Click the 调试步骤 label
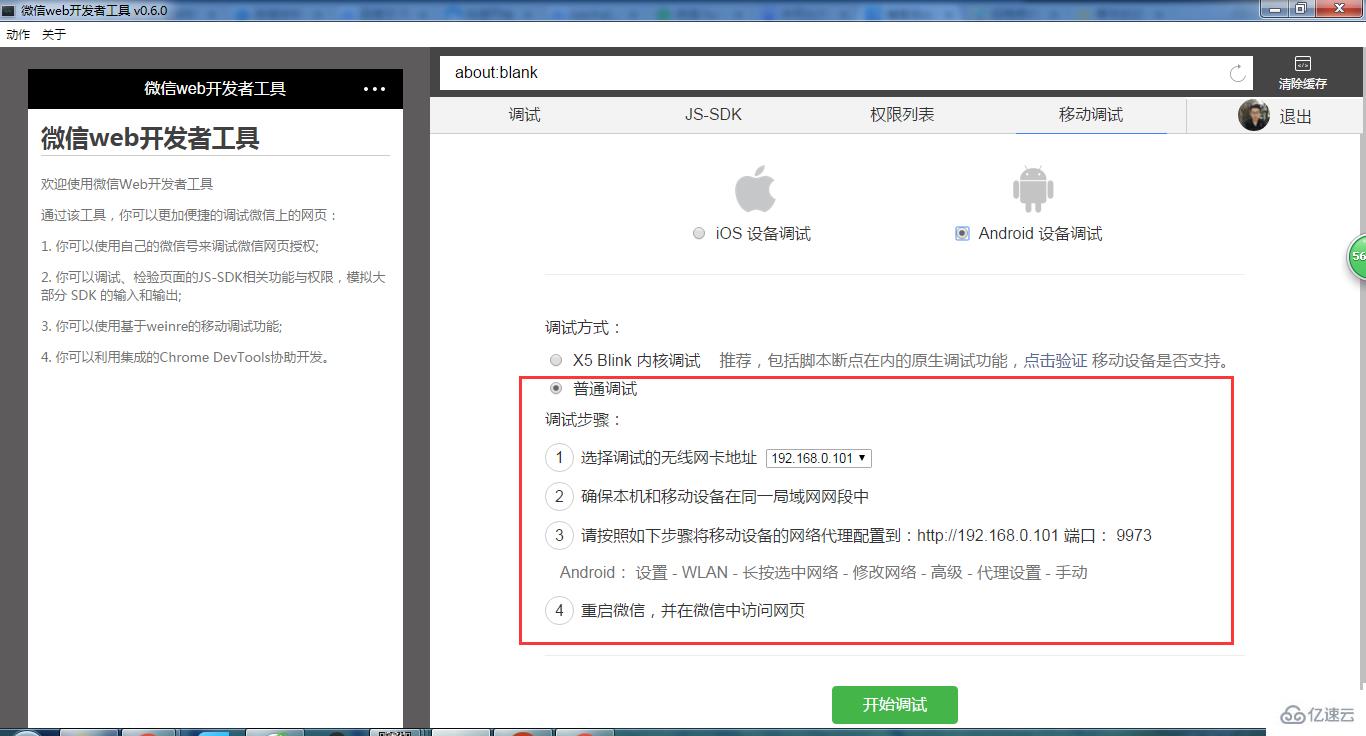Image resolution: width=1366 pixels, height=736 pixels. (x=584, y=420)
